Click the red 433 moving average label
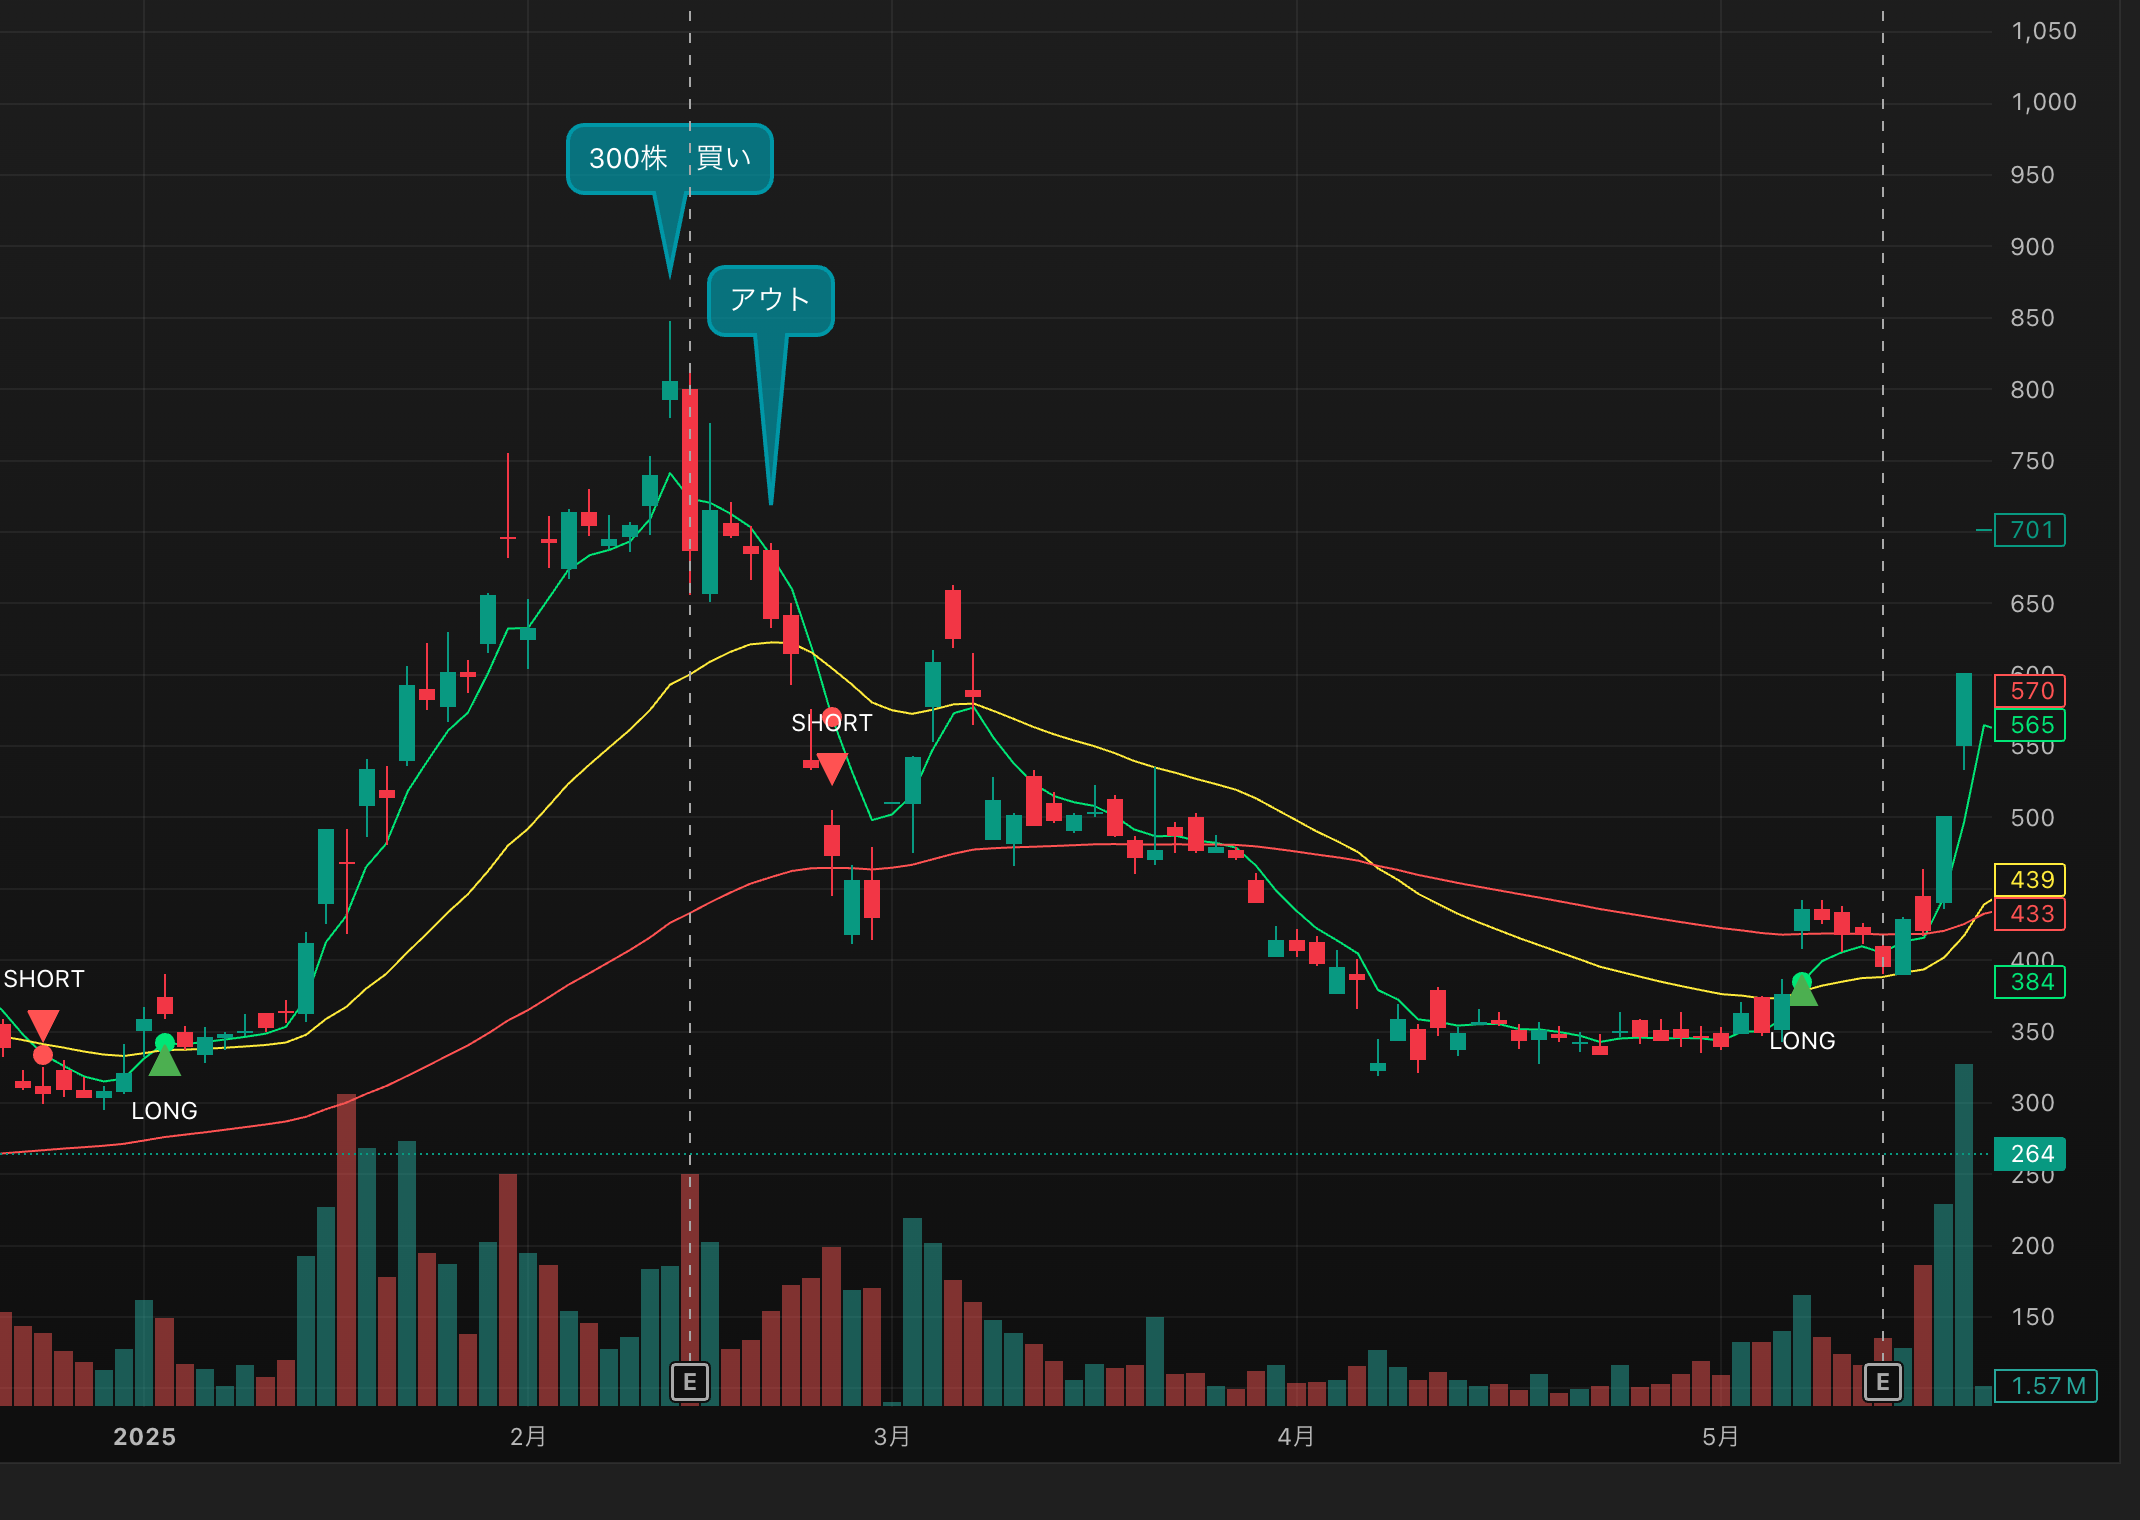The height and width of the screenshot is (1520, 2140). point(2029,914)
